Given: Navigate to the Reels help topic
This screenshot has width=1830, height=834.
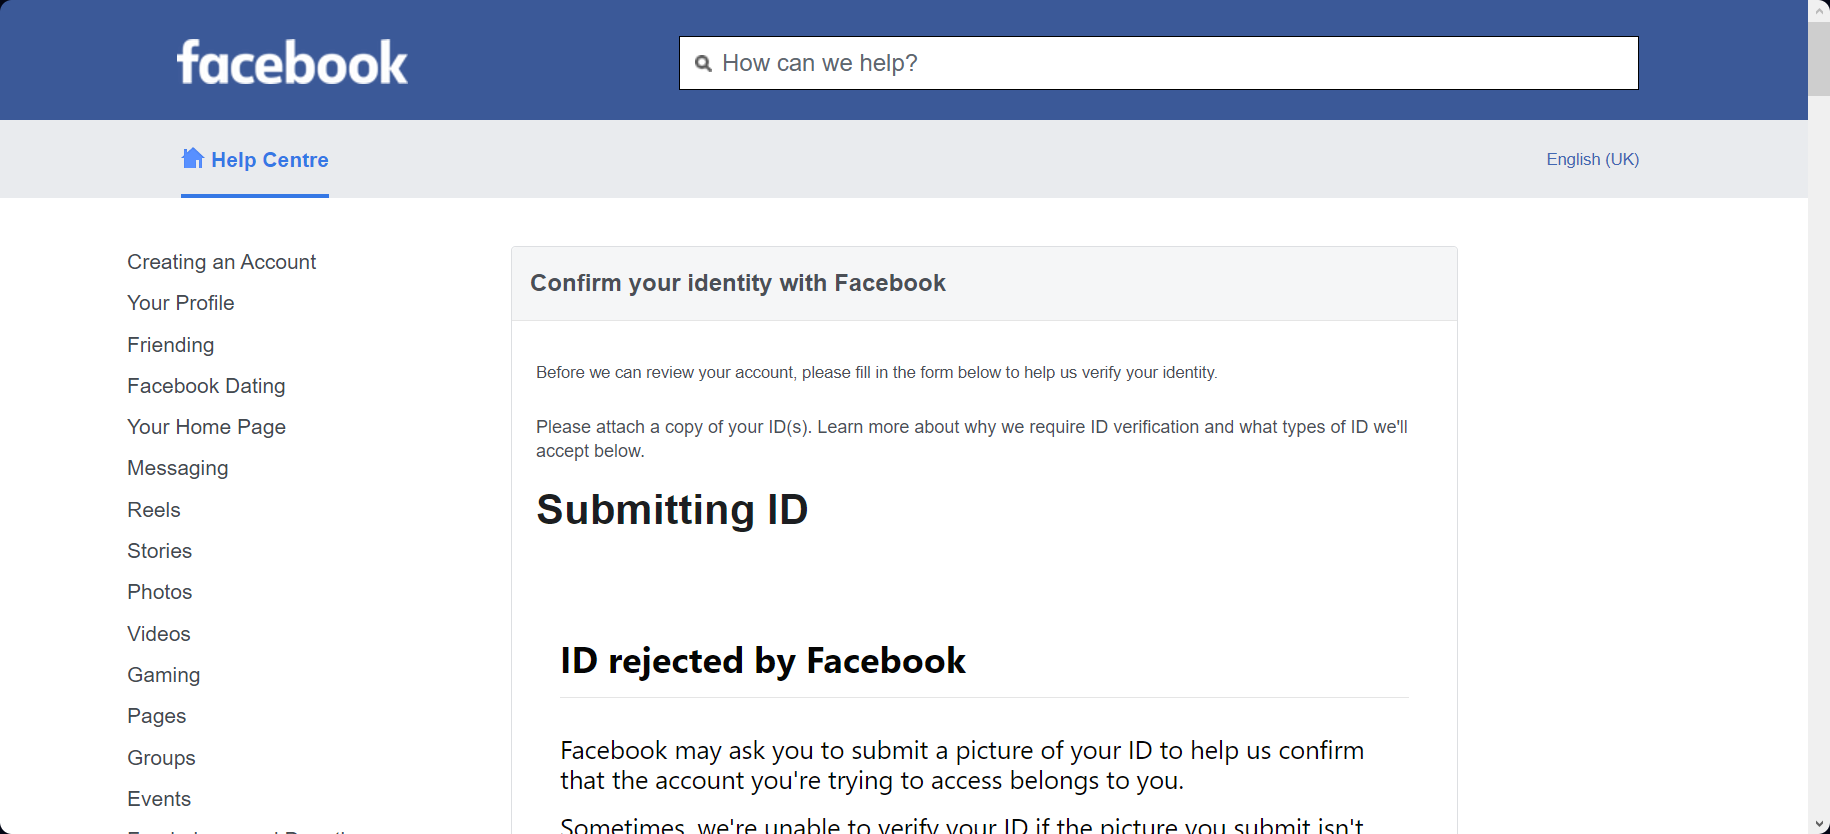Looking at the screenshot, I should tap(153, 510).
